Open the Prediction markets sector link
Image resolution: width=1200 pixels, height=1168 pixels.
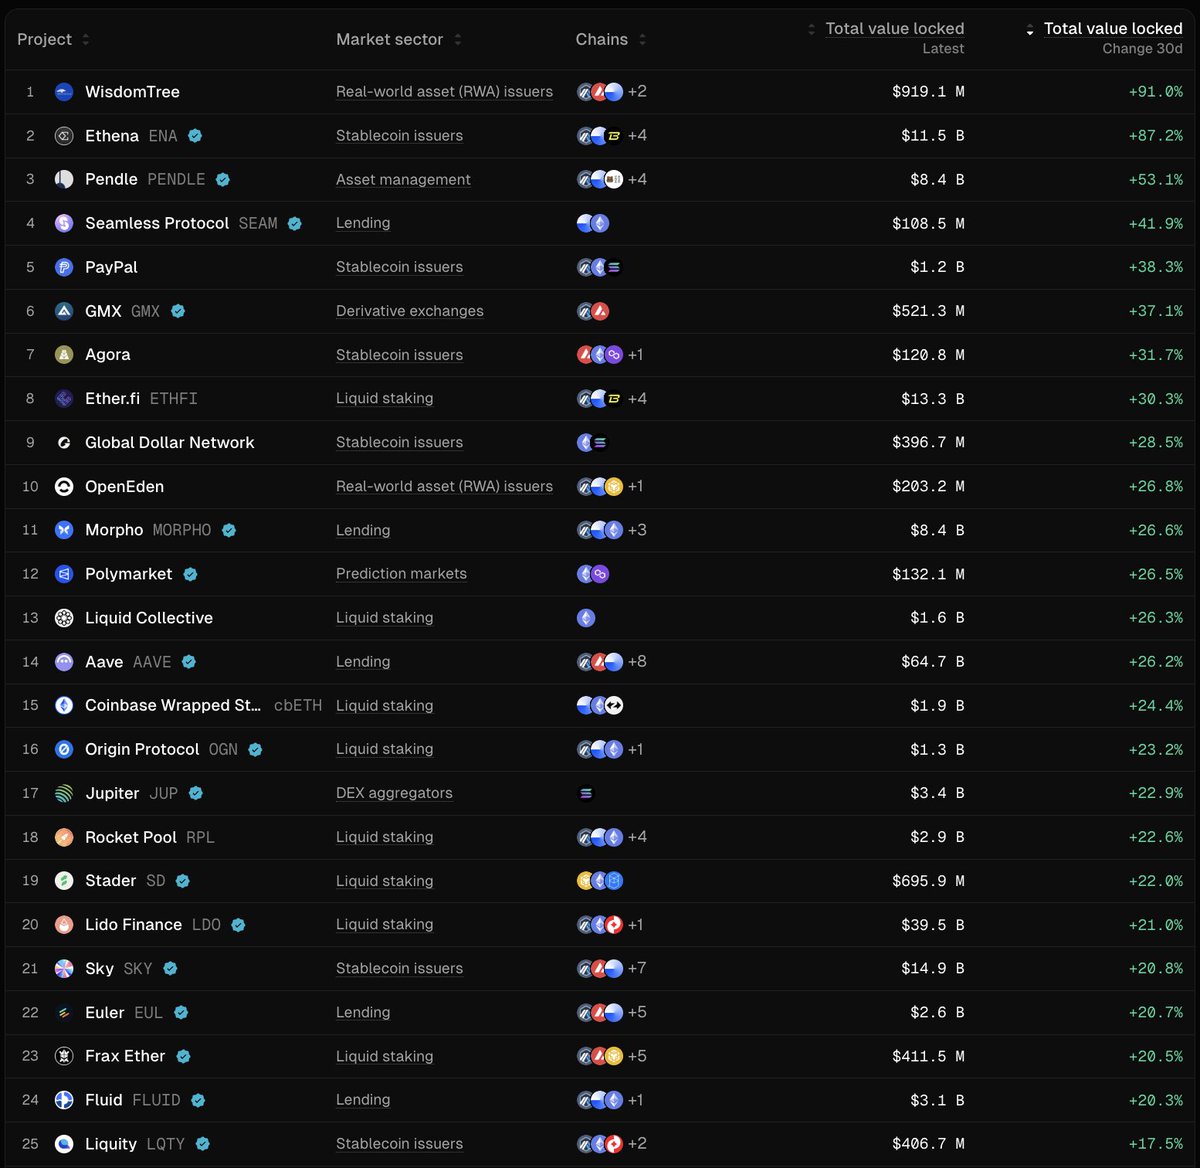401,574
